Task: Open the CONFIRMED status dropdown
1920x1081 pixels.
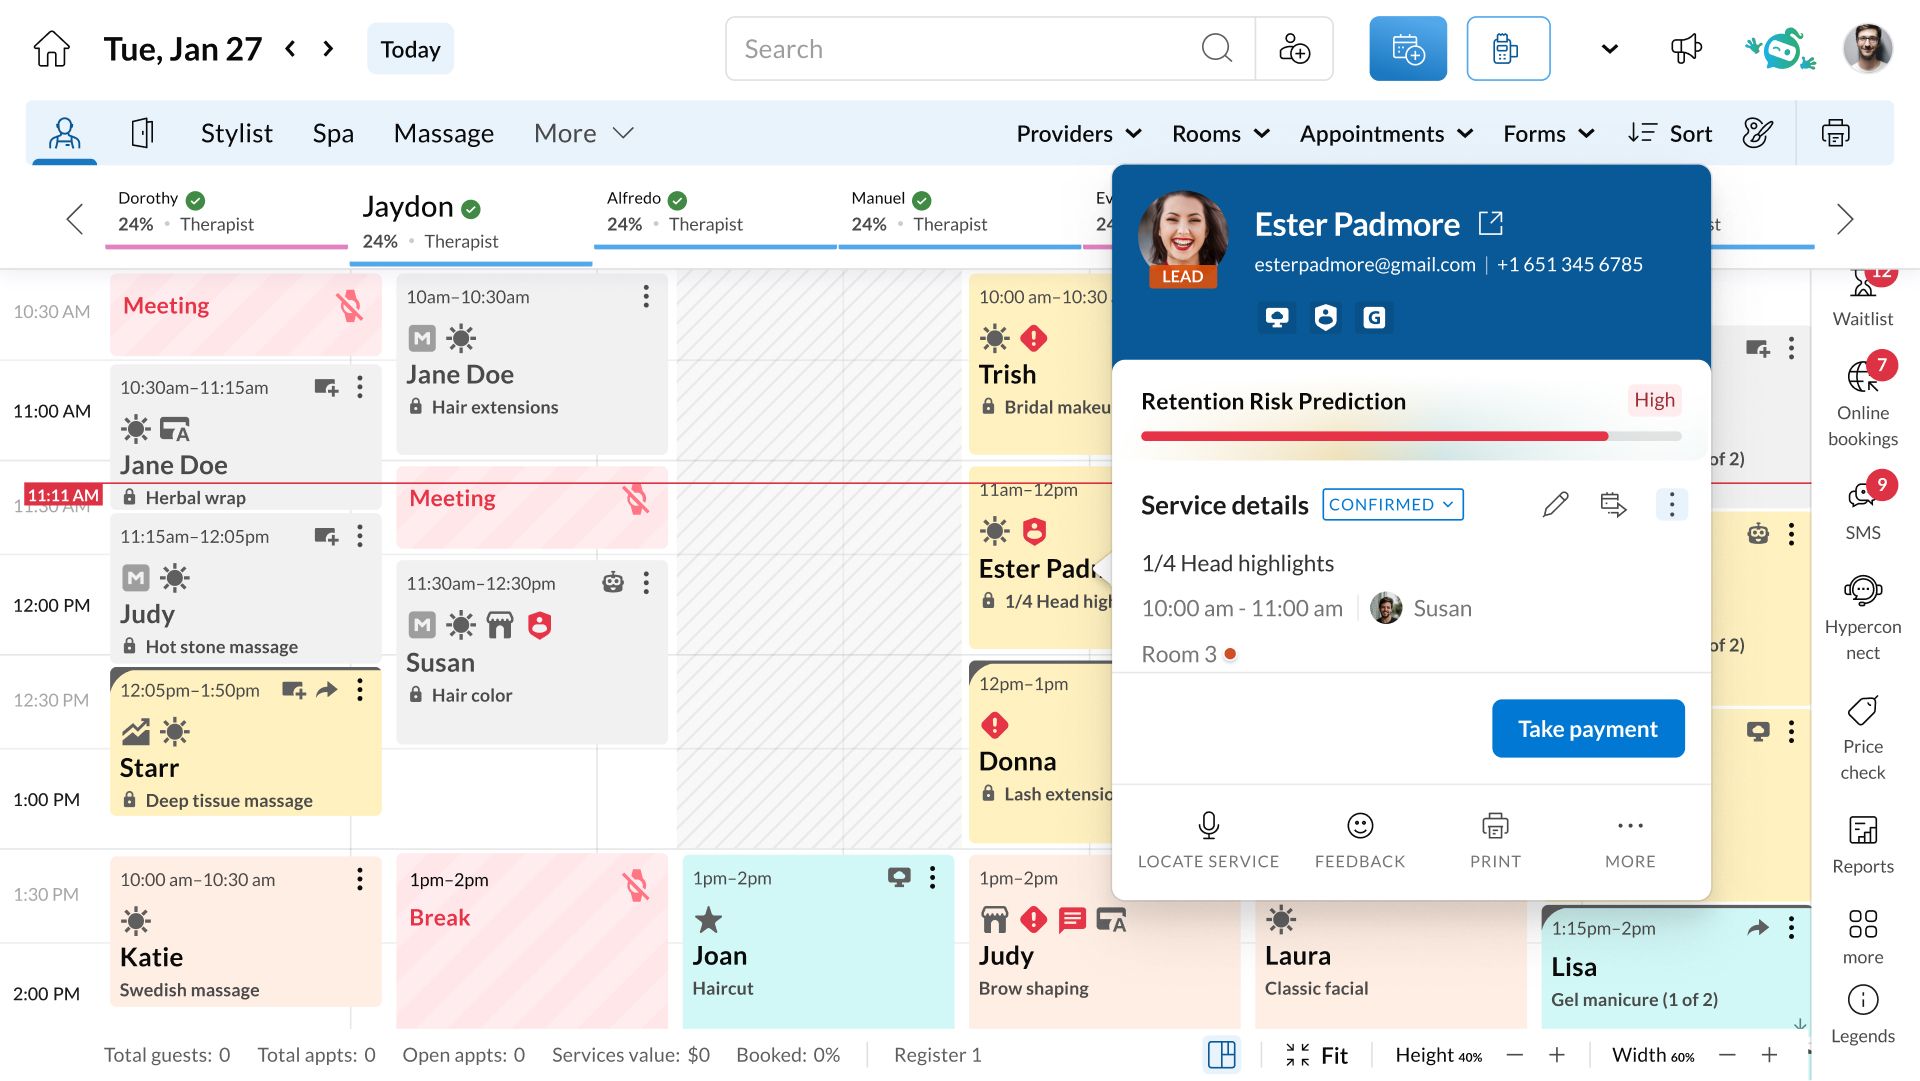Action: click(1392, 505)
